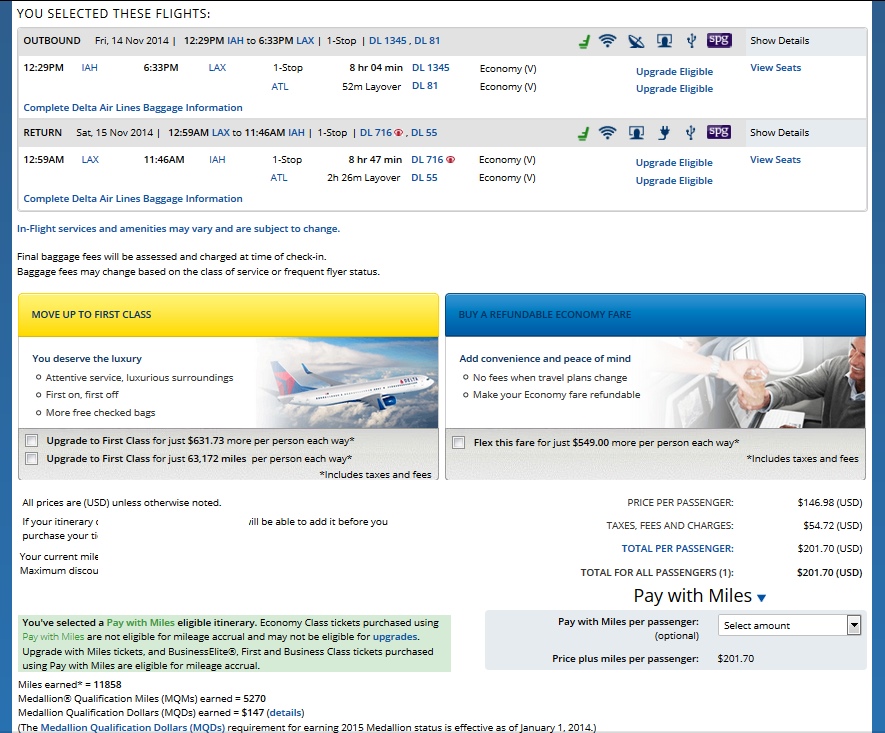
Task: Click the return flight USB icon
Action: click(x=689, y=132)
